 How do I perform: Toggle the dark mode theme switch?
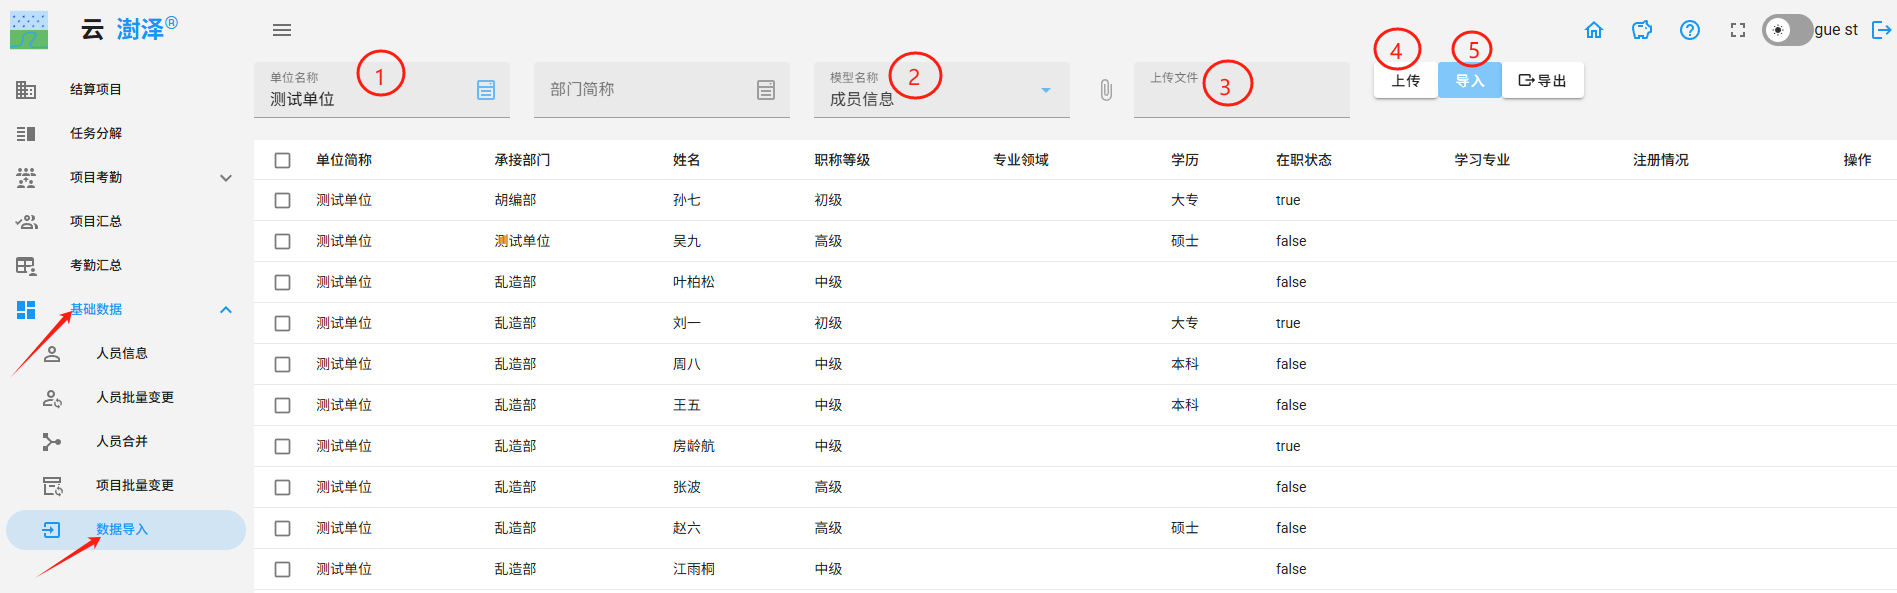pos(1786,30)
